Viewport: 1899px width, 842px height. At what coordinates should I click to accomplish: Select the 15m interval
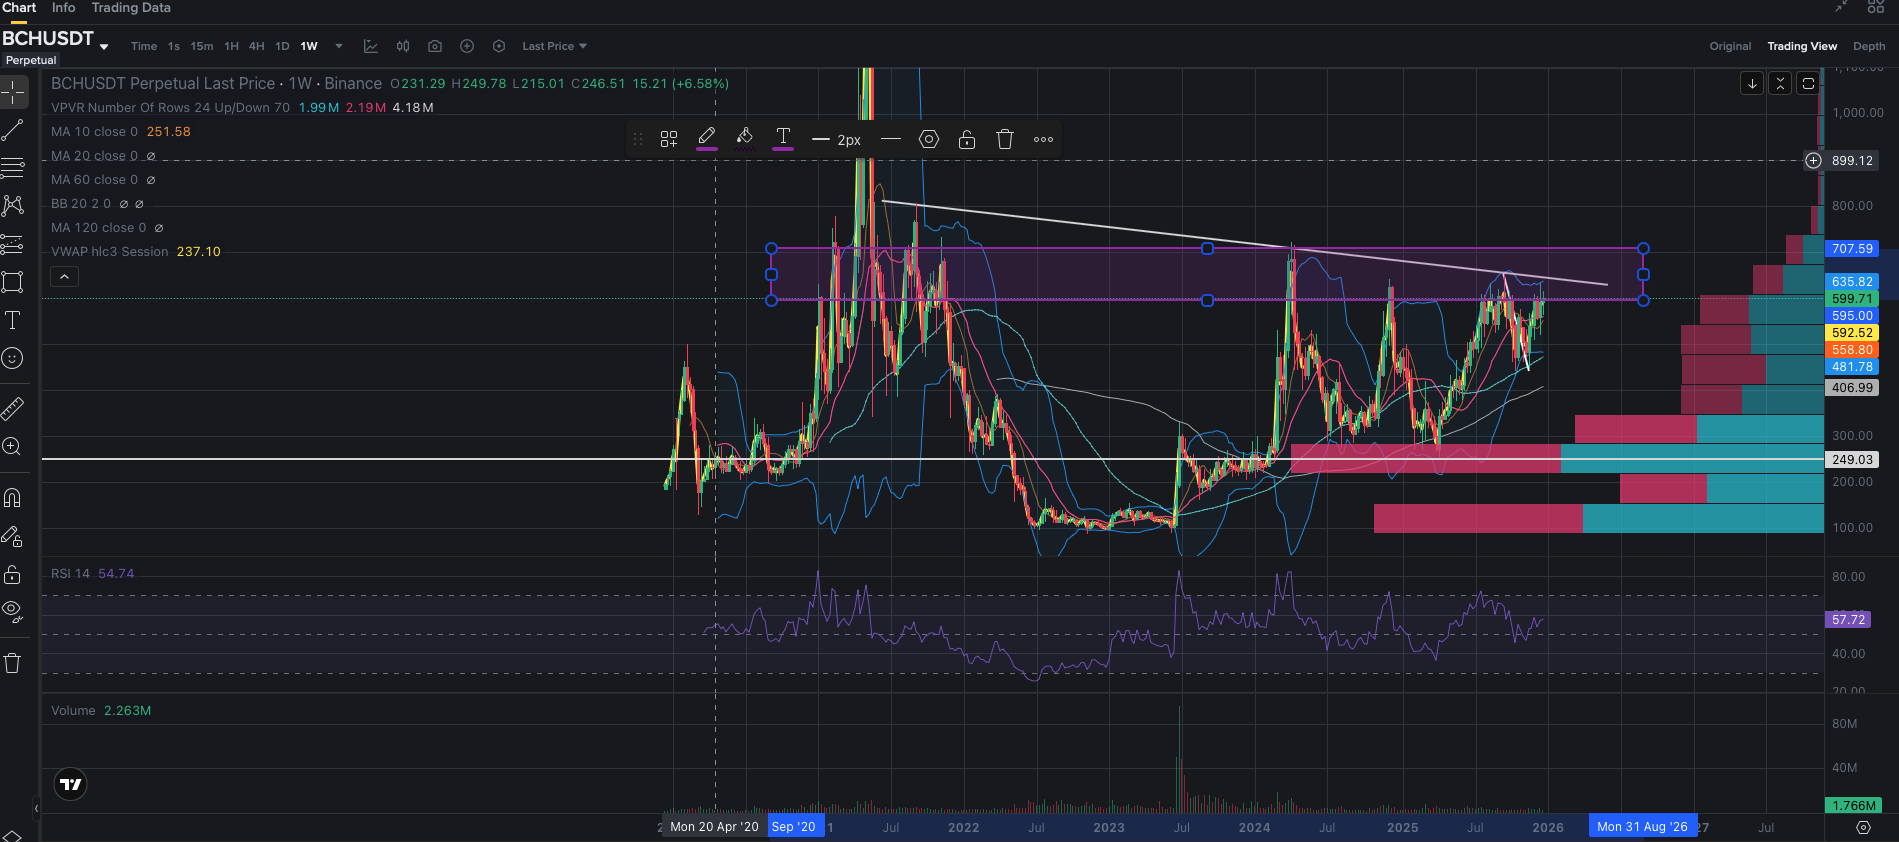(202, 46)
